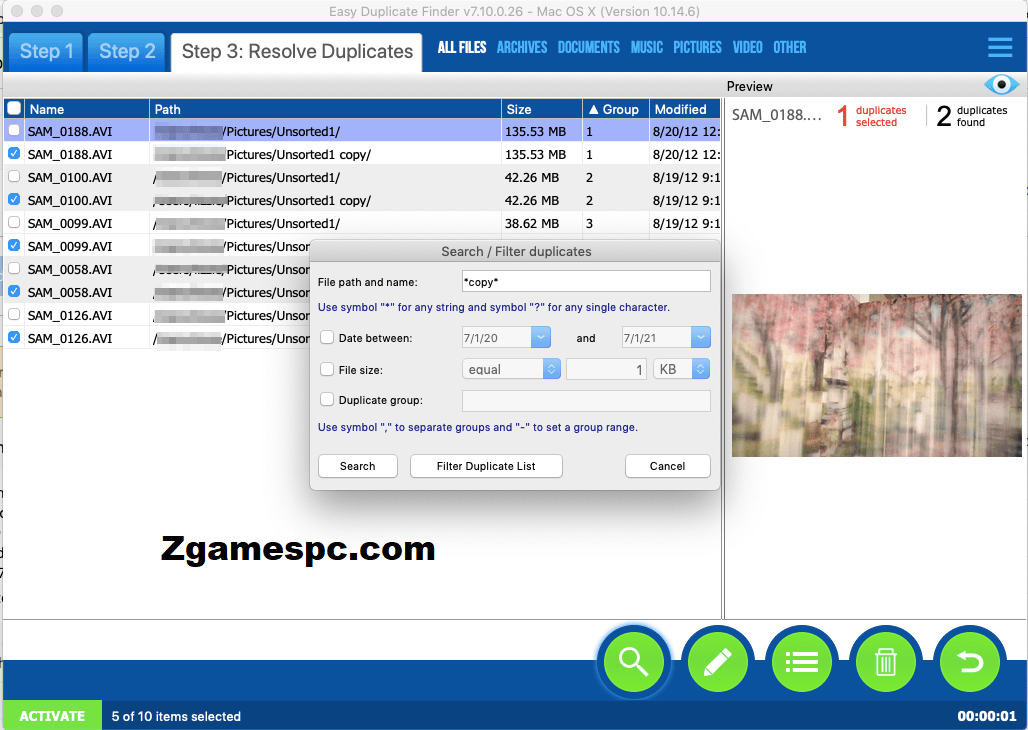Click the preview image thumbnail

[x=877, y=375]
